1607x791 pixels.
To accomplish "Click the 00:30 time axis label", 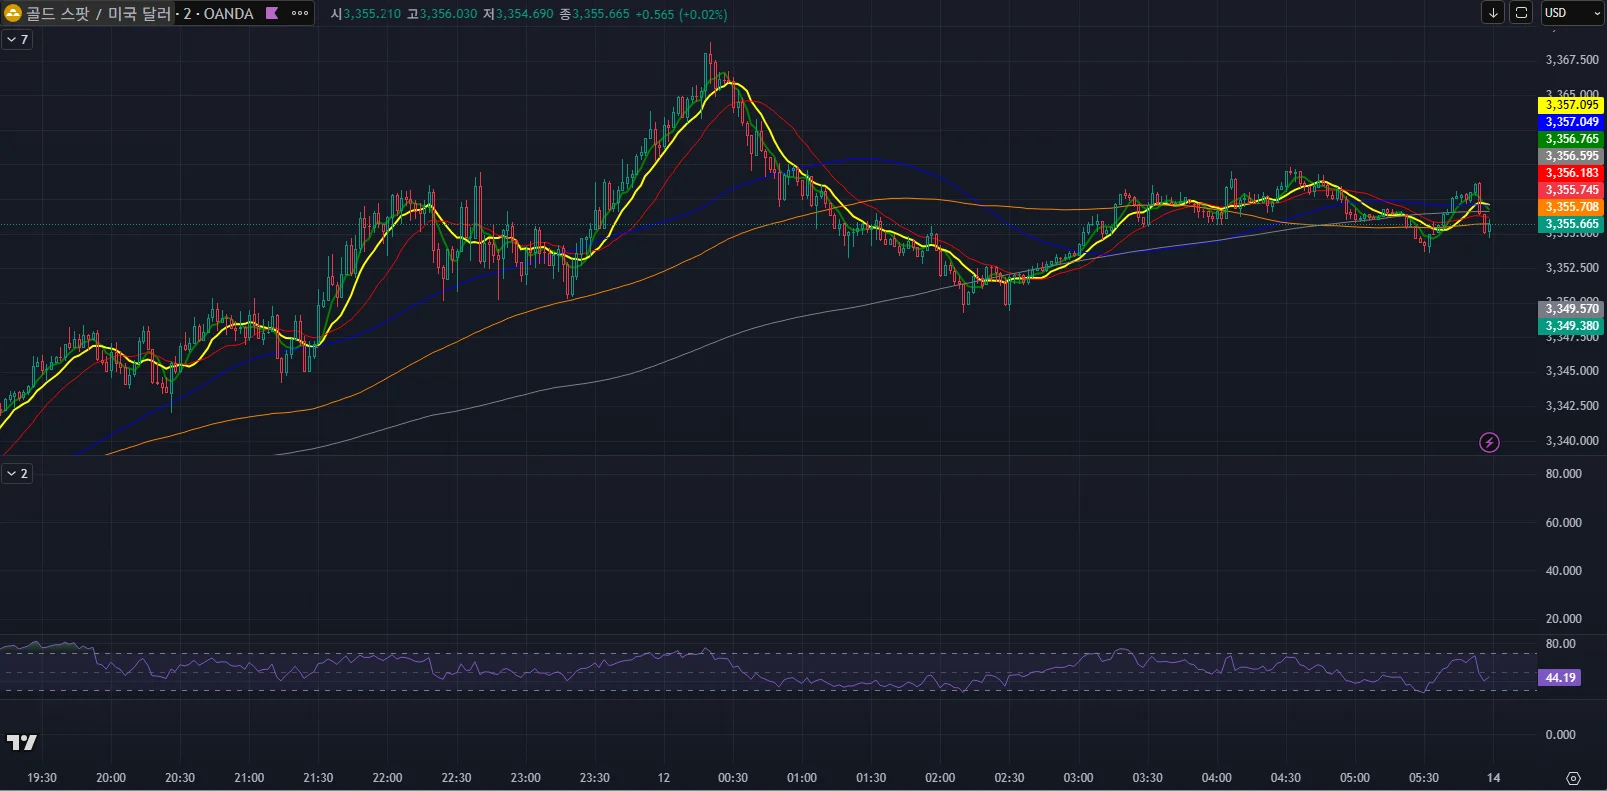I will pos(733,778).
